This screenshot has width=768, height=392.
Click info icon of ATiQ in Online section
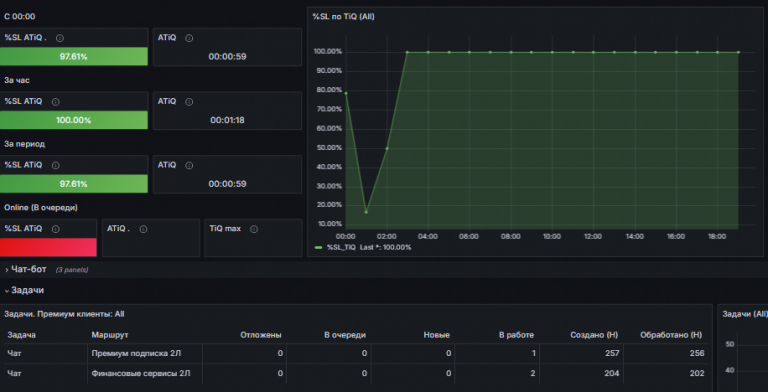click(x=143, y=229)
